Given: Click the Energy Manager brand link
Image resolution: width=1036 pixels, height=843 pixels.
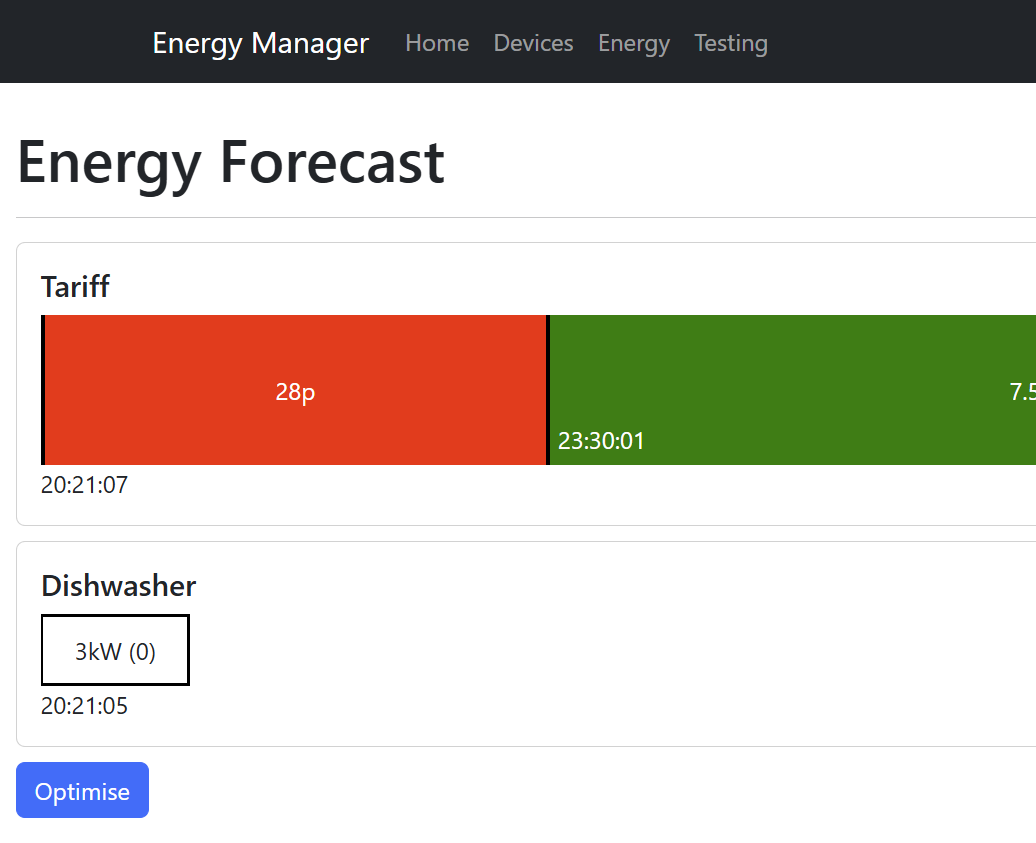Looking at the screenshot, I should (260, 43).
